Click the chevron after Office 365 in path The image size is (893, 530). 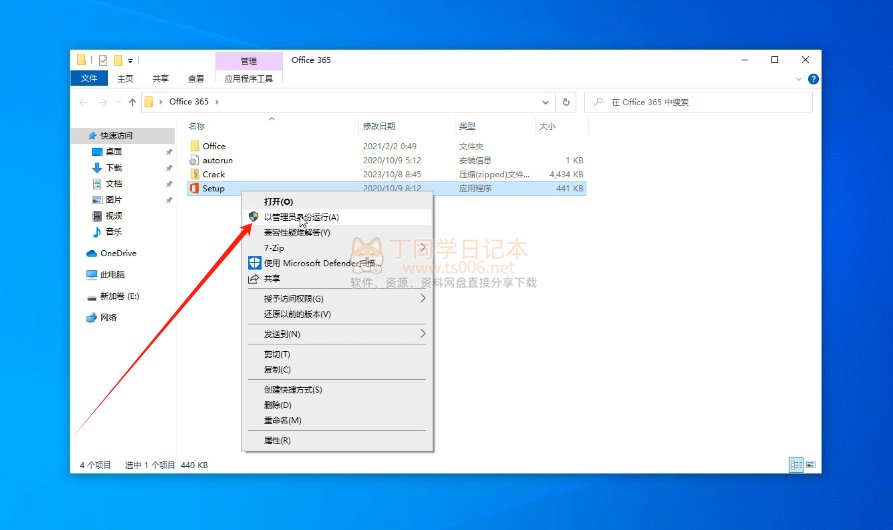click(217, 102)
